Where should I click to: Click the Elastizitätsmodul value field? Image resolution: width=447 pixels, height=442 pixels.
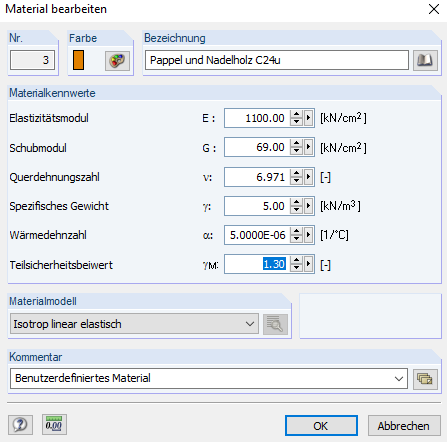257,118
